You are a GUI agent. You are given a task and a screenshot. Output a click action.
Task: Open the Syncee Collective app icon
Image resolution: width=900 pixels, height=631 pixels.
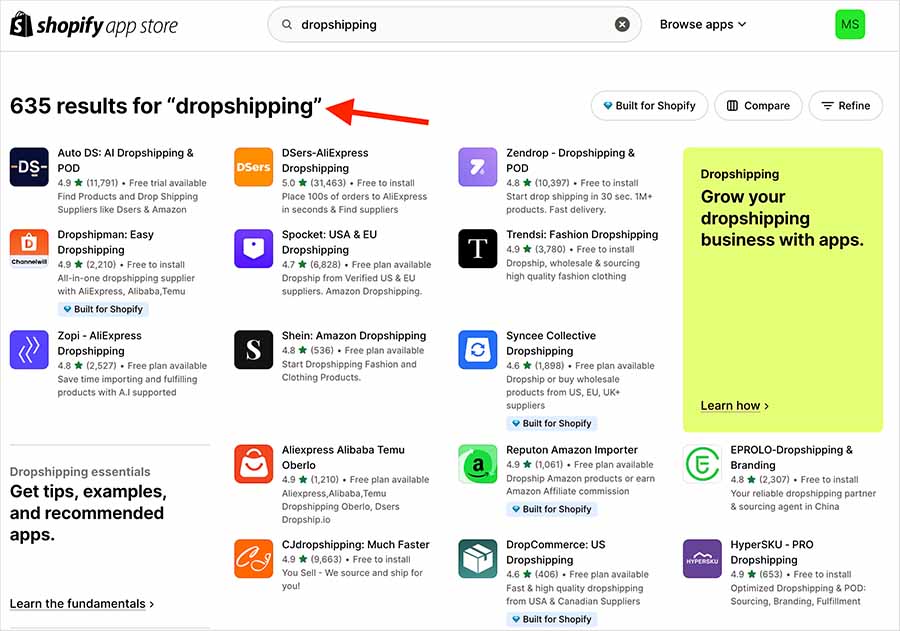coord(478,350)
